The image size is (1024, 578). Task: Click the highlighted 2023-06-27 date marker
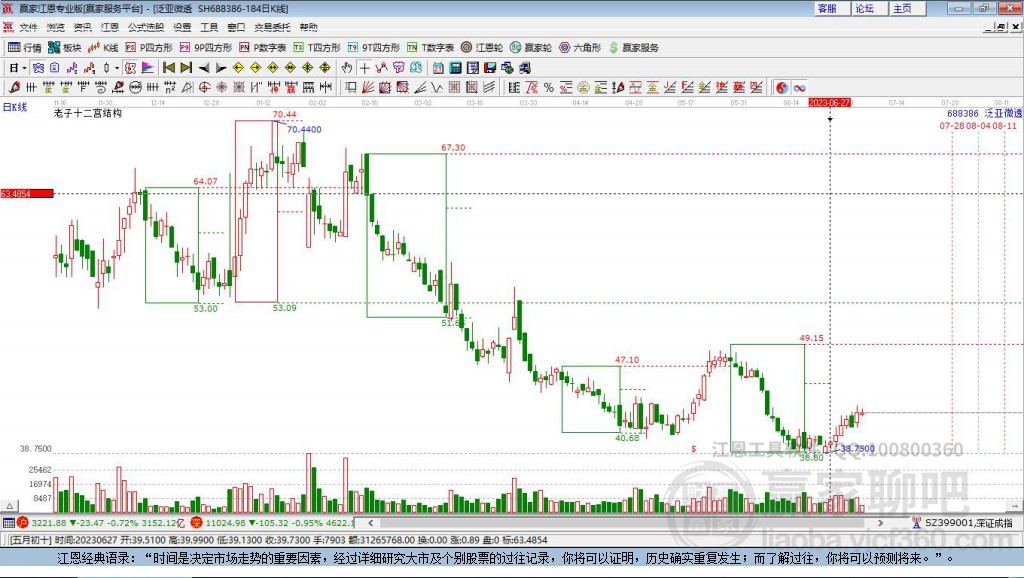click(x=829, y=103)
